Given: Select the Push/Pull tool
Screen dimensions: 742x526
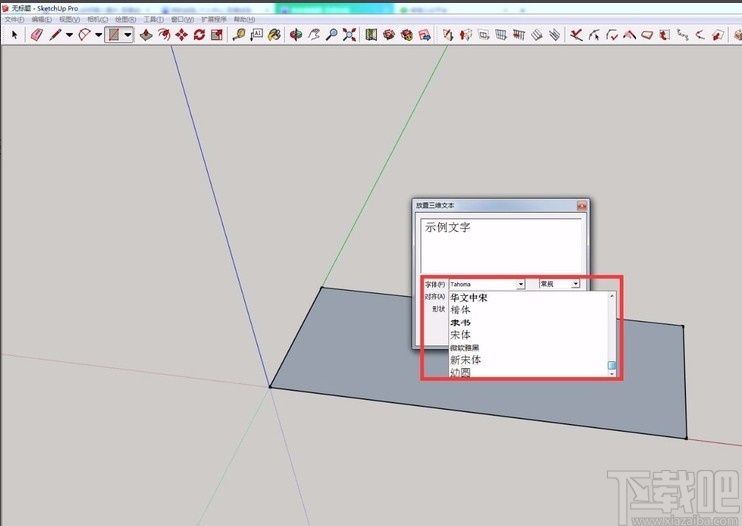Looking at the screenshot, I should pos(146,35).
